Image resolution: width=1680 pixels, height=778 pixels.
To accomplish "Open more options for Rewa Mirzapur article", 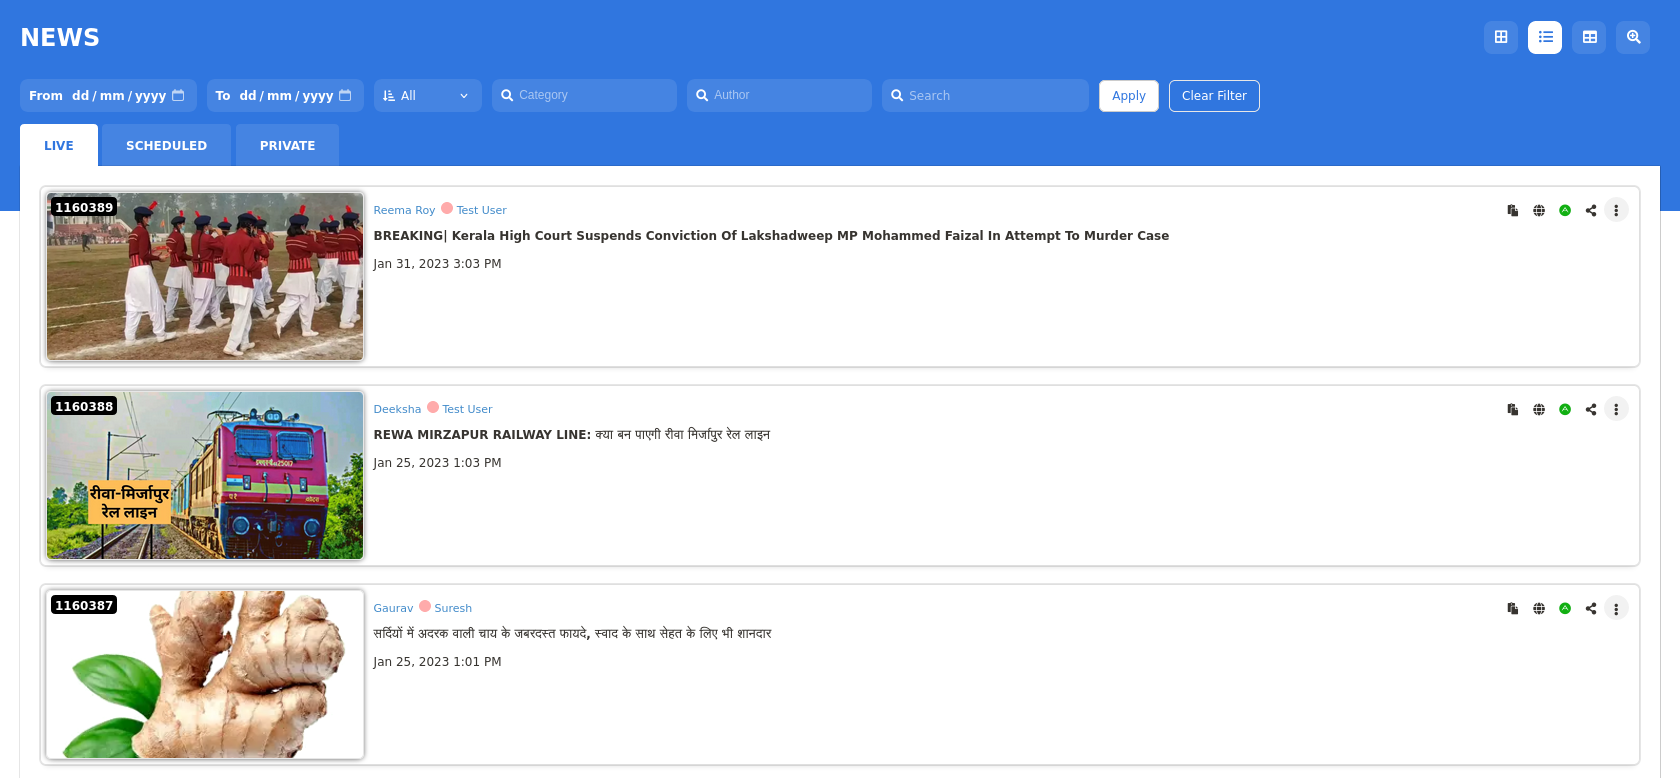I will (x=1616, y=409).
